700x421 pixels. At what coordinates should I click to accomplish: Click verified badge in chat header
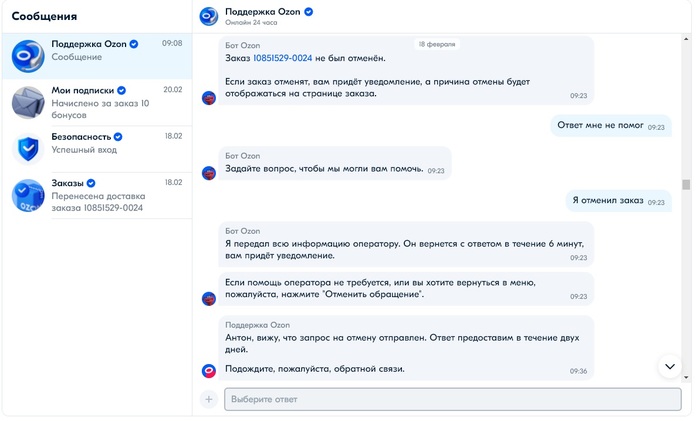tap(308, 12)
